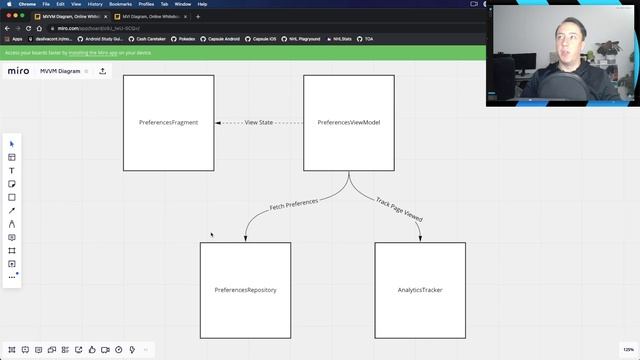Screen dimensions: 640x360
Task: Open the timer icon in bottom toolbar
Action: 119,350
